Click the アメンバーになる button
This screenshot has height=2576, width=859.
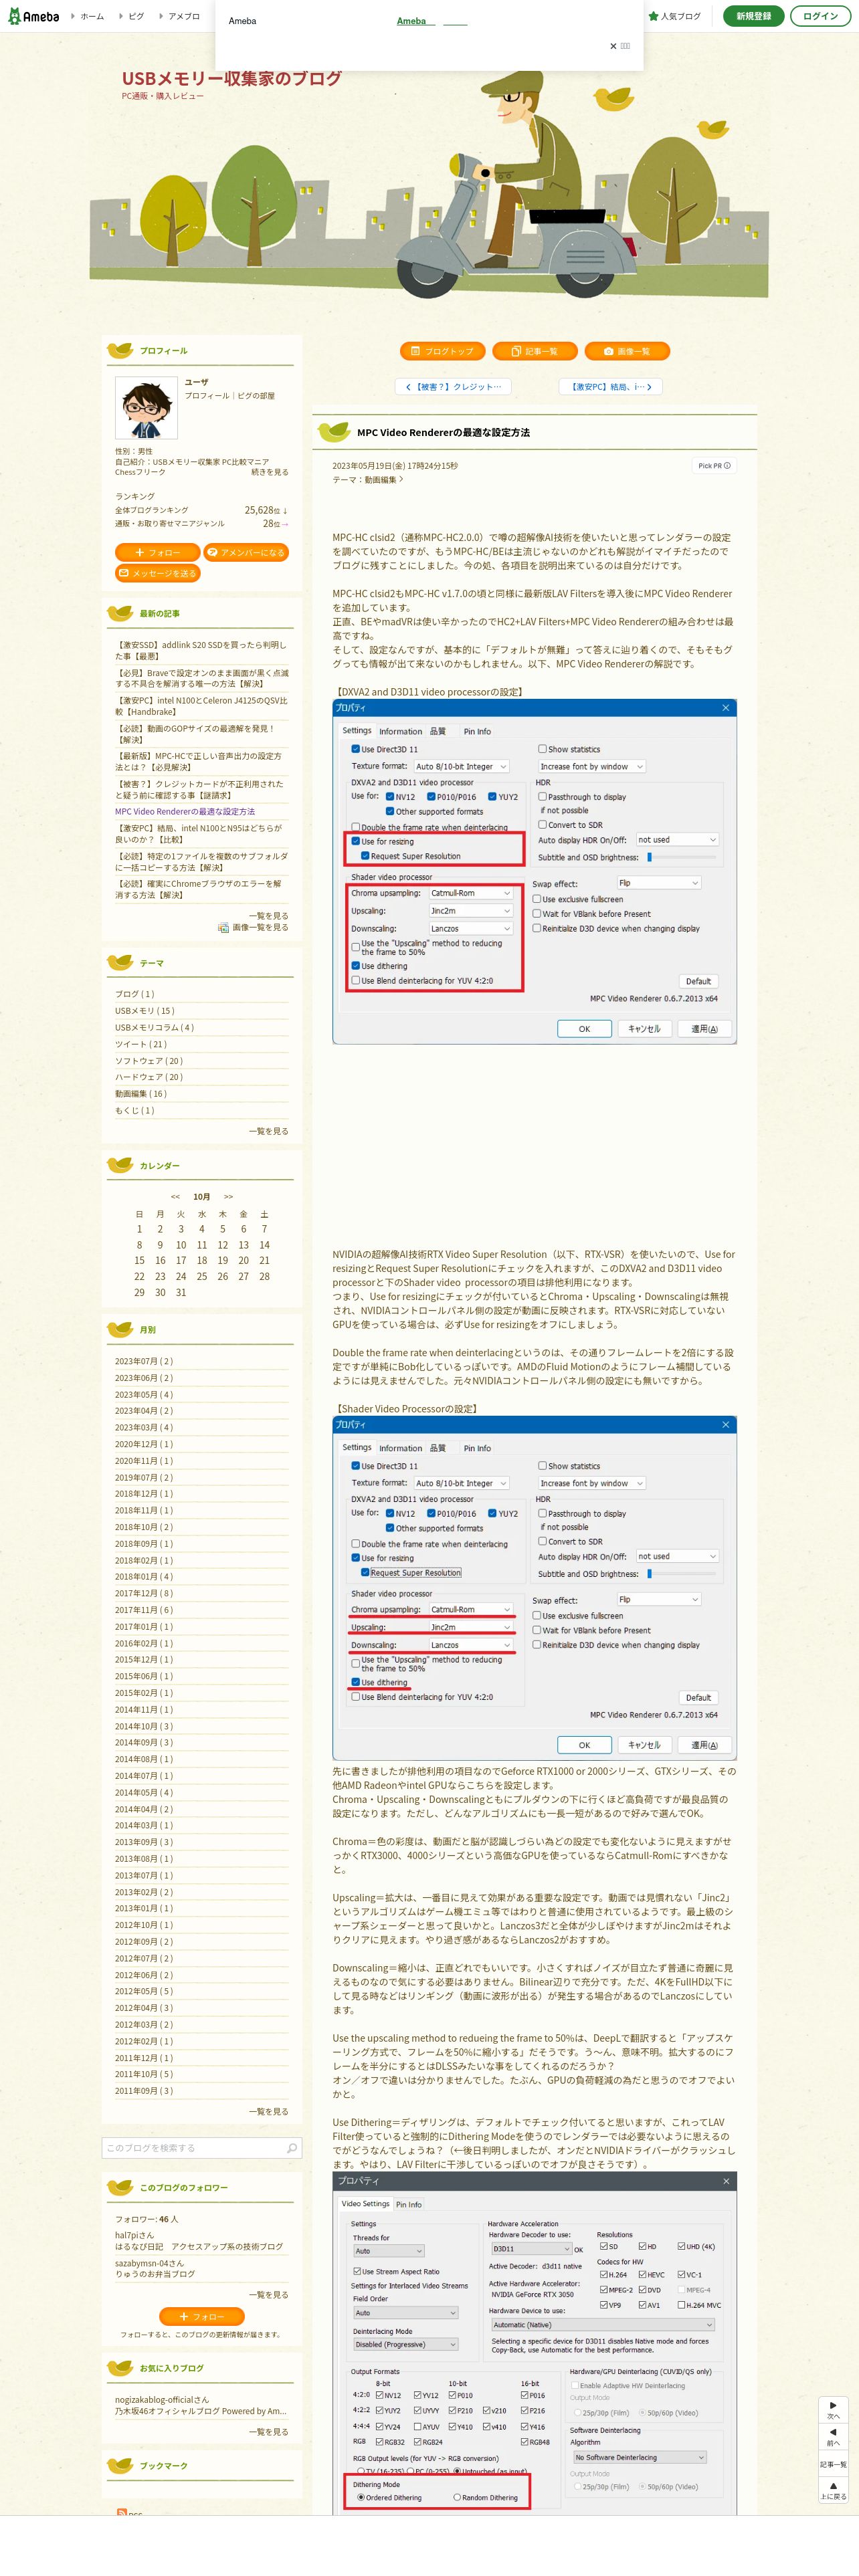click(246, 552)
